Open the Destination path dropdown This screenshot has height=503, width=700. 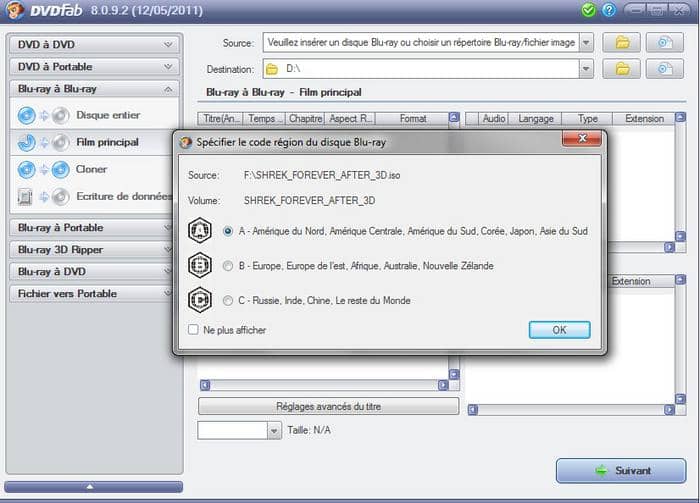tap(586, 69)
